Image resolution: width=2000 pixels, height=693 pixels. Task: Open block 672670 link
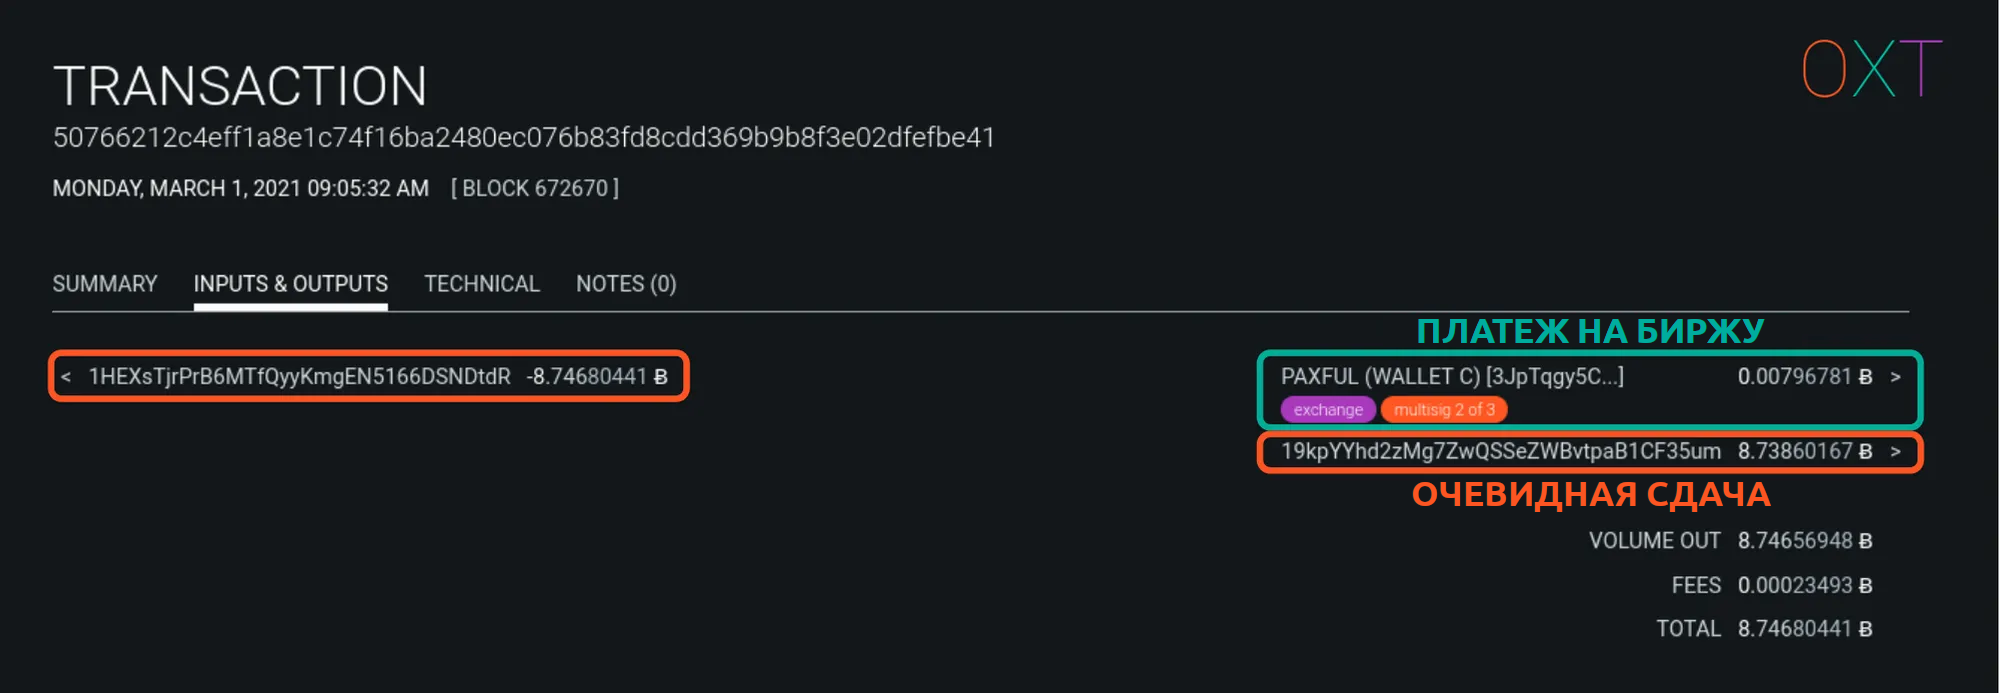click(535, 188)
